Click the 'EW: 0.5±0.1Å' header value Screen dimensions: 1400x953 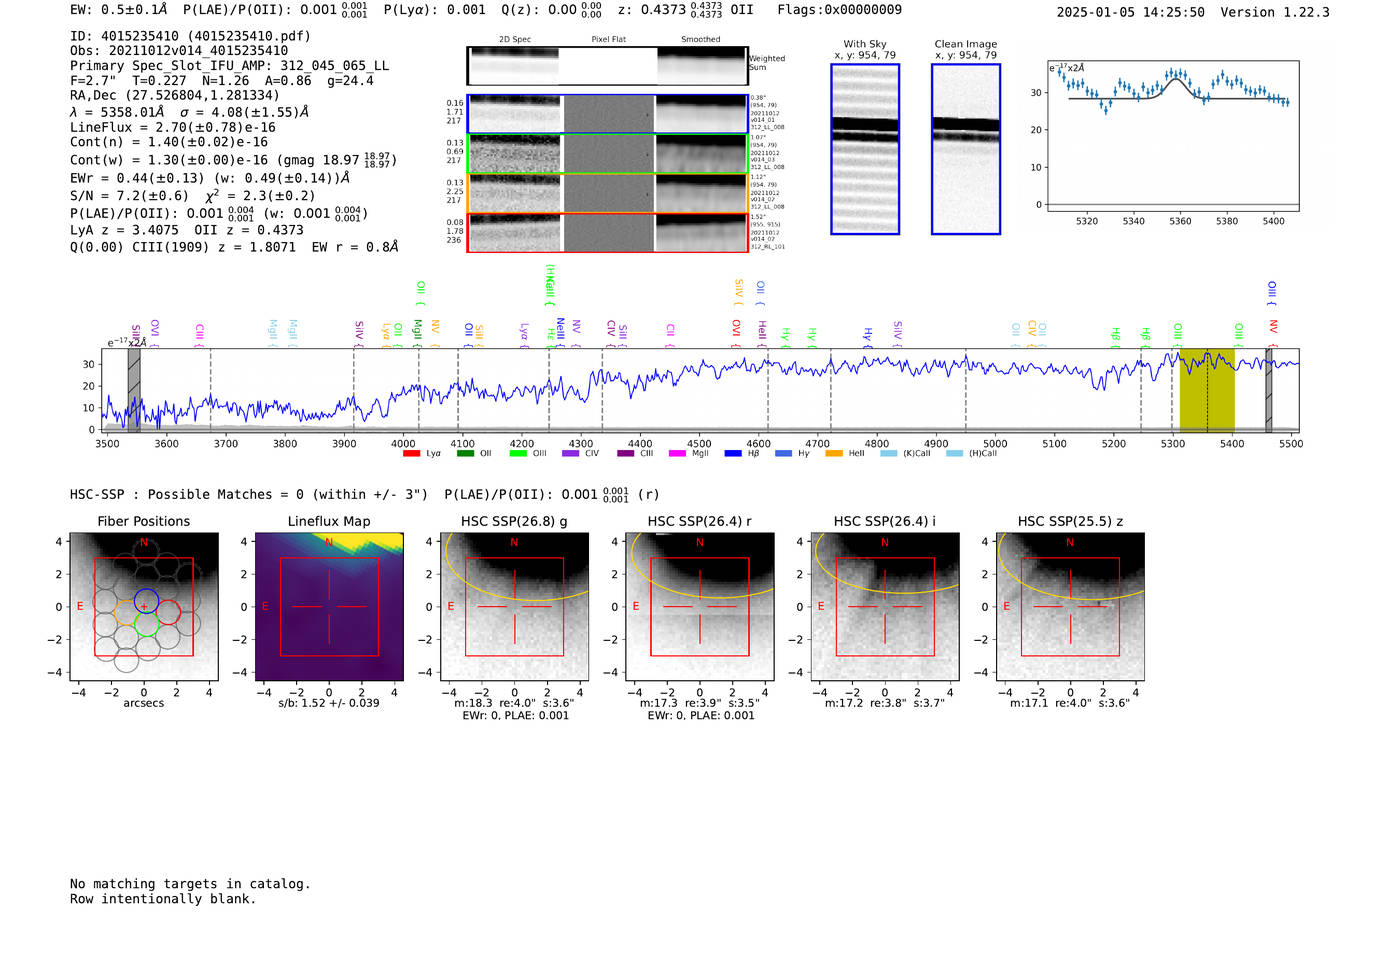pos(119,10)
